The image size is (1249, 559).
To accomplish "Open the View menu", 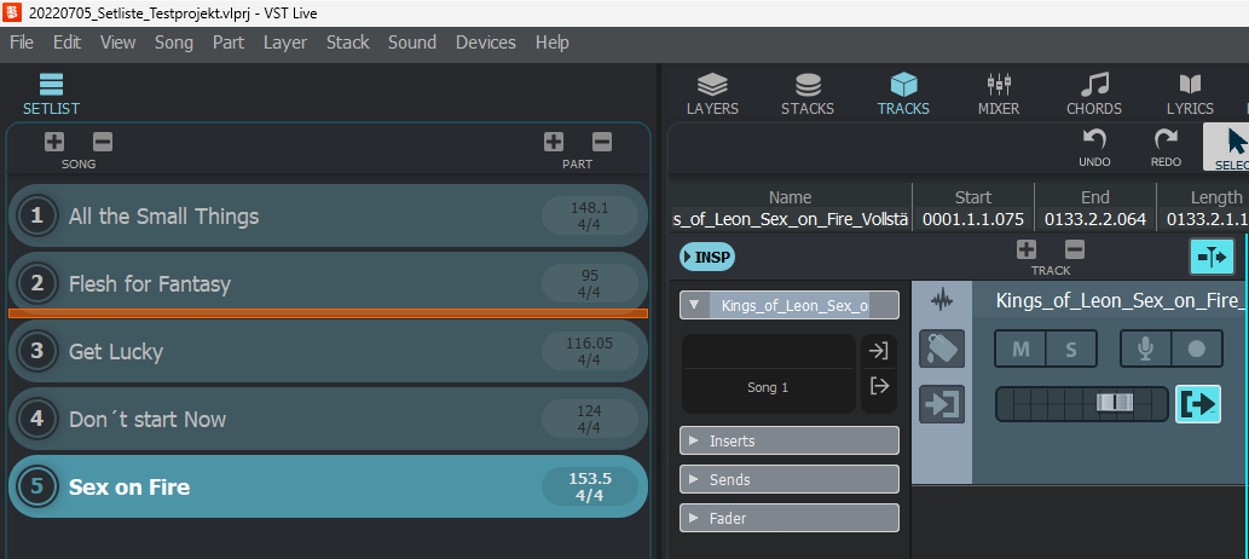I will [117, 42].
